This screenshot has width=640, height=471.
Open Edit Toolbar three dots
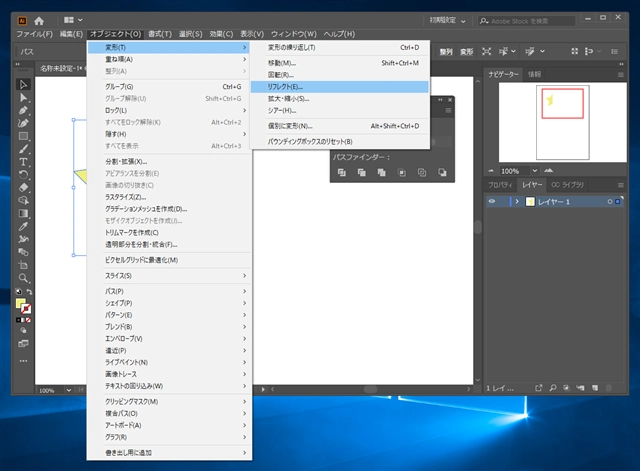(23, 361)
